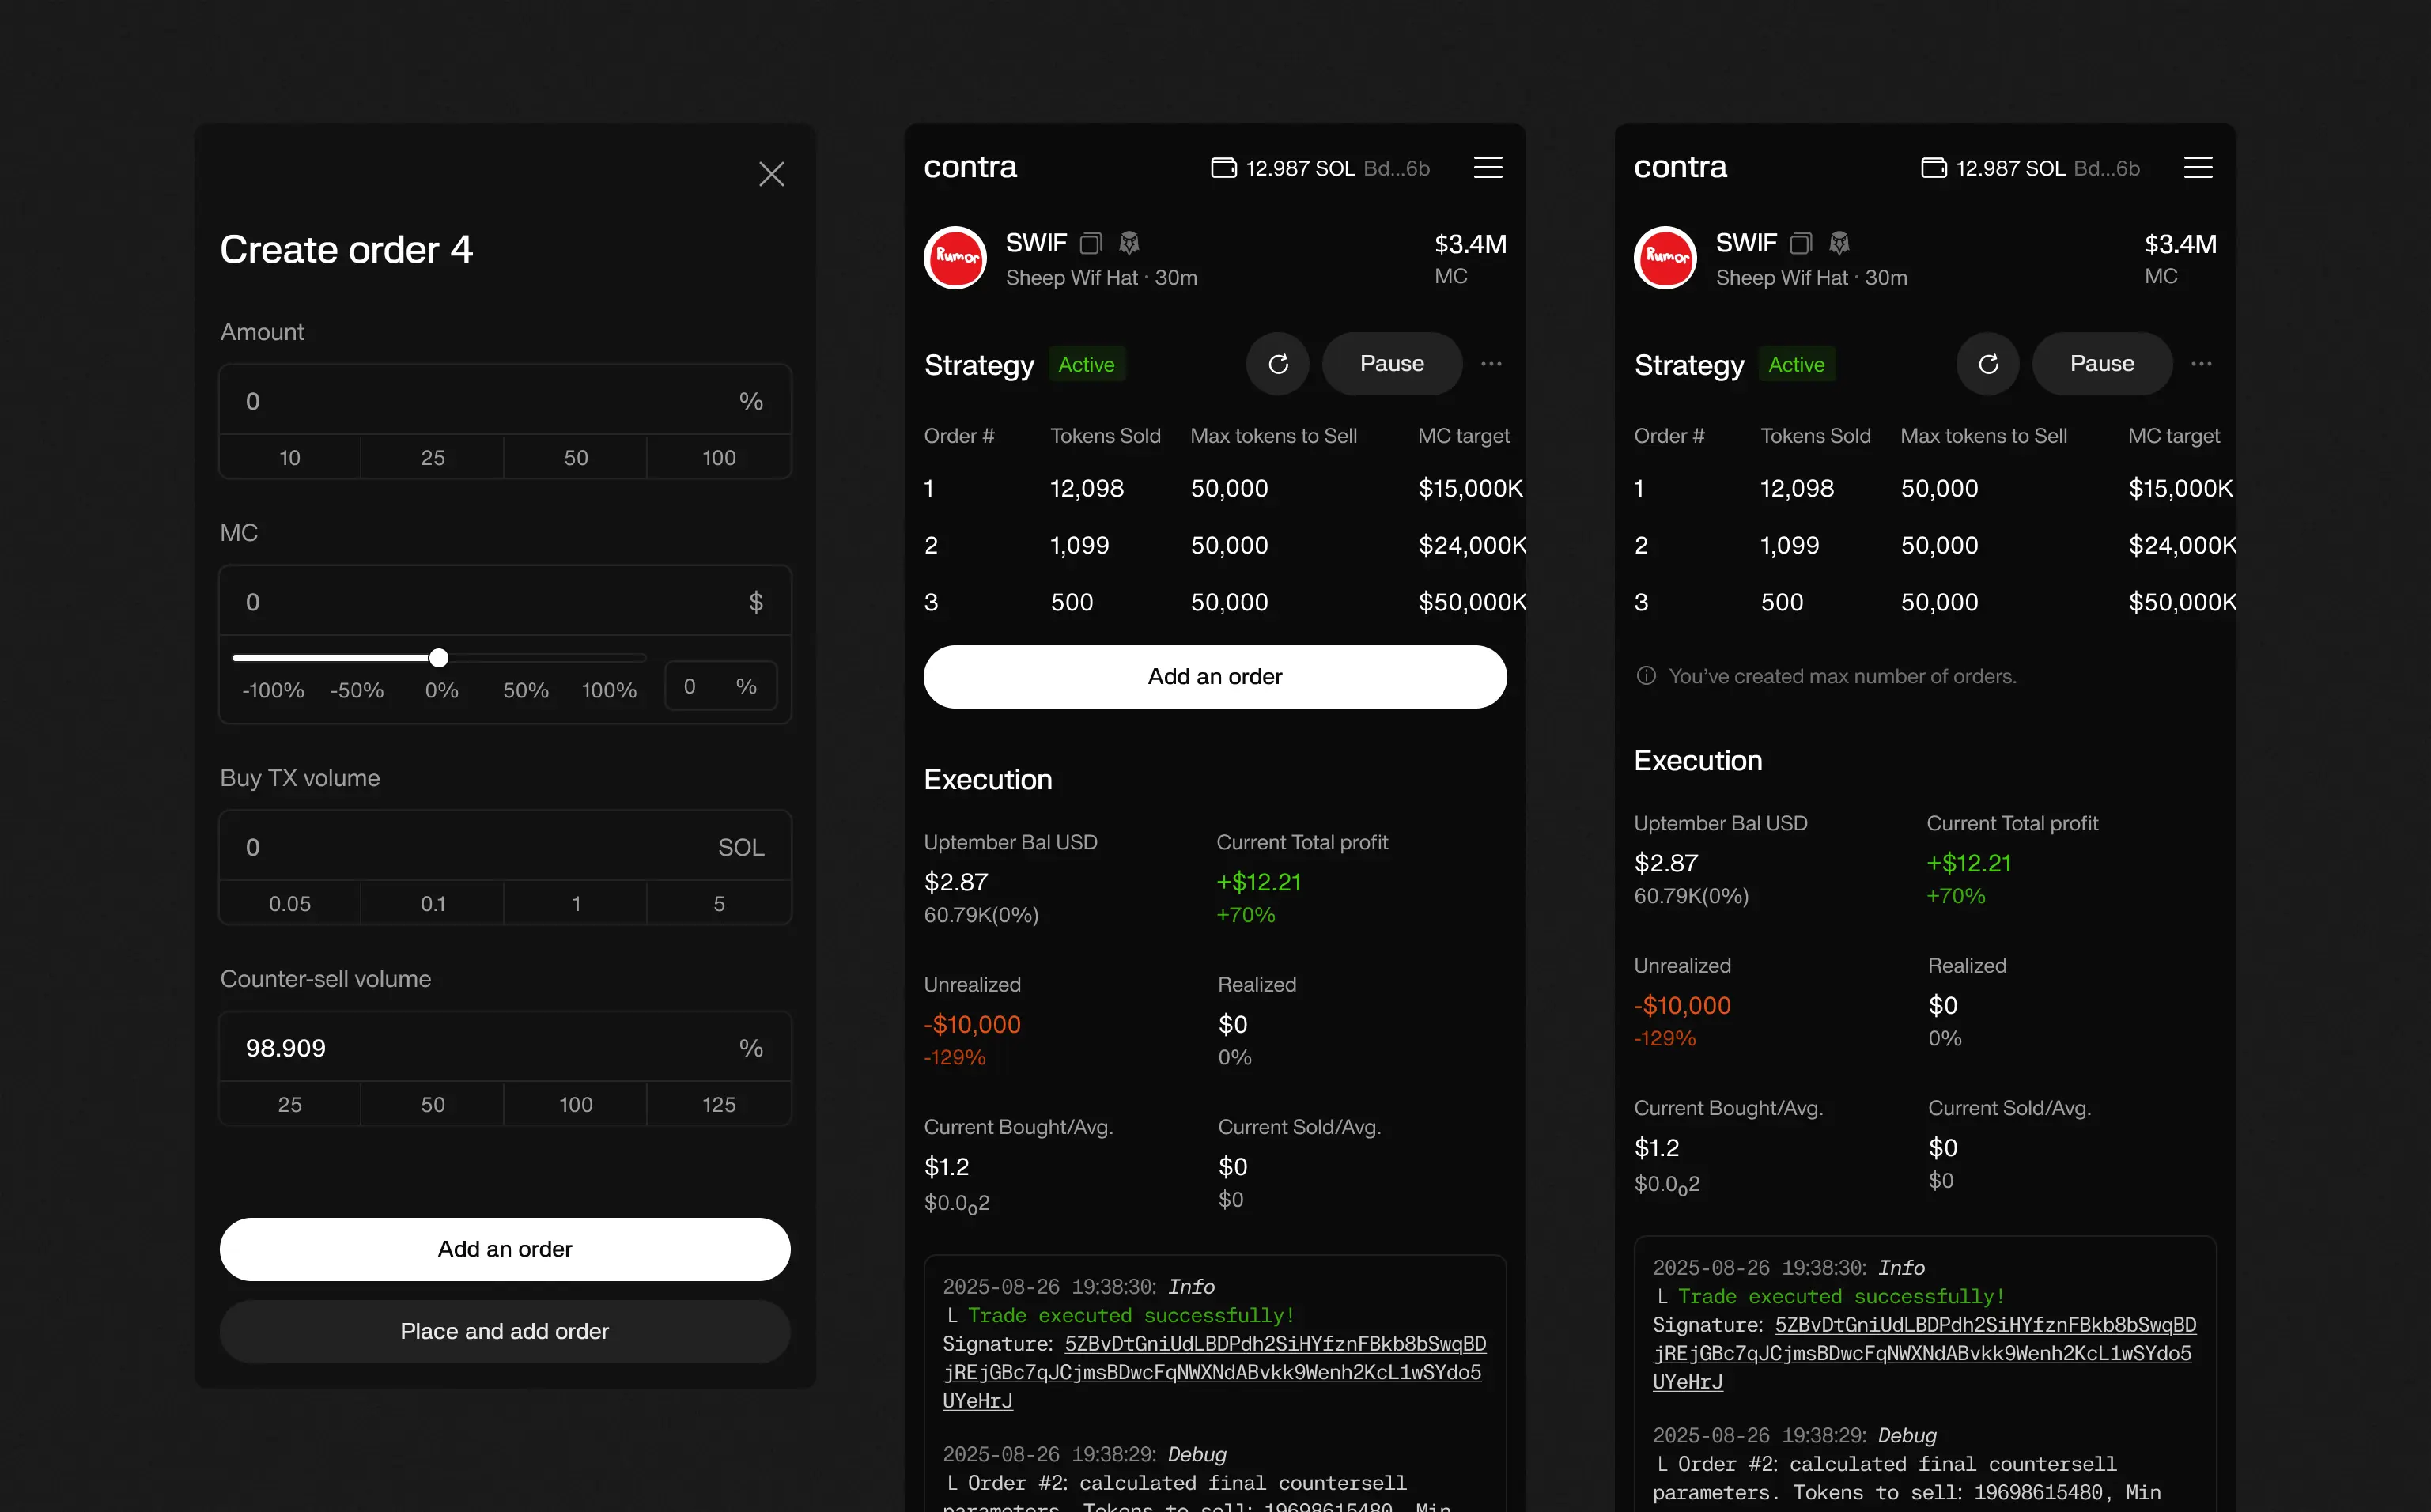Select 0.1 SOL Buy TX volume preset

coord(432,904)
